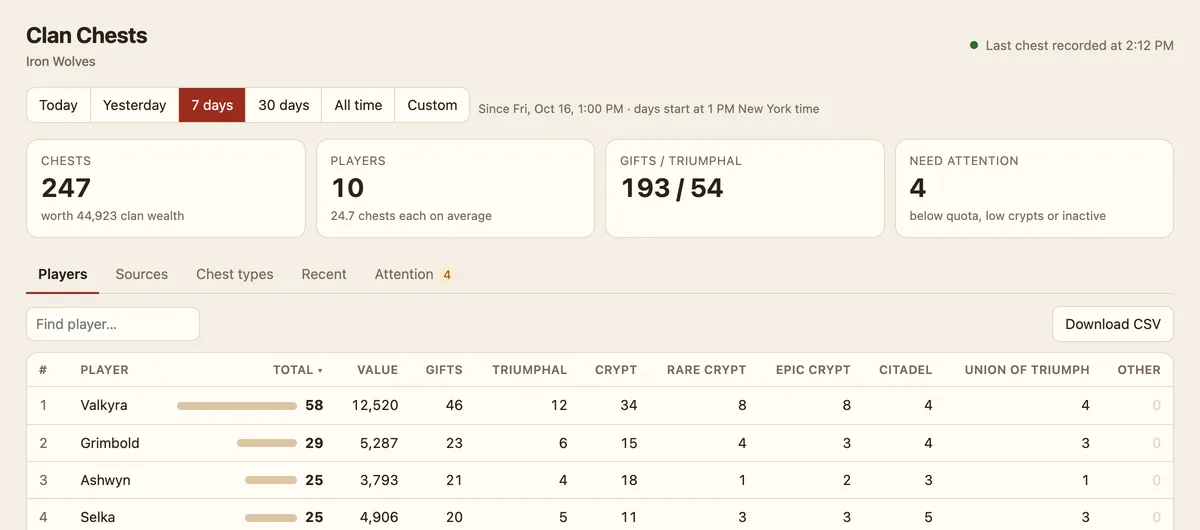Screen dimensions: 1200x530
Task: Open the Chest types tab
Action: [x=235, y=274]
